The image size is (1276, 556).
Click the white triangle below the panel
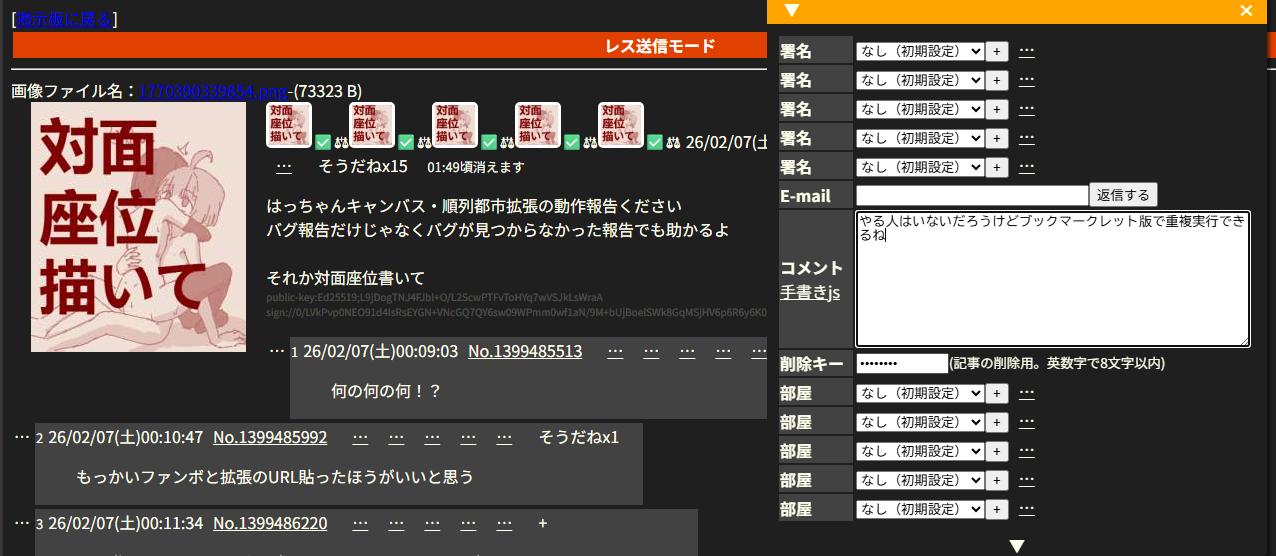[x=1017, y=546]
